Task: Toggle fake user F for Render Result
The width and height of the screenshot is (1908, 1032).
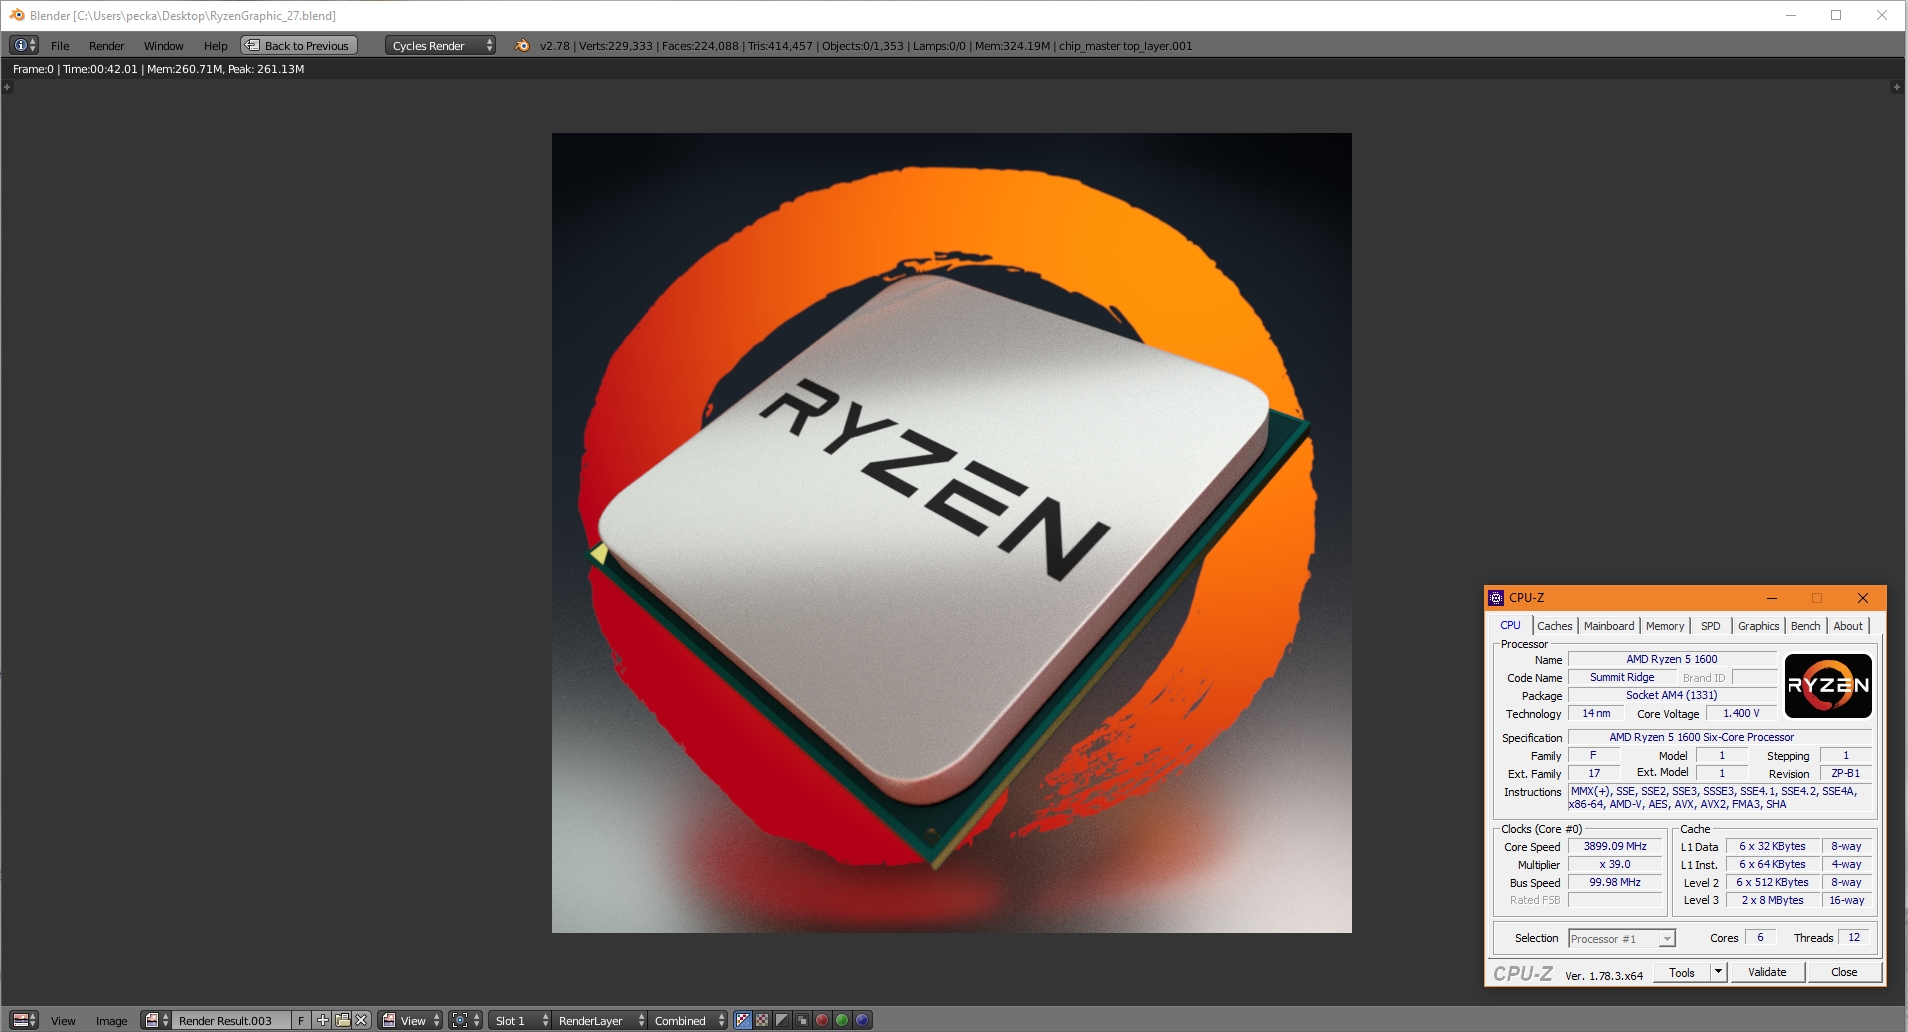Action: click(x=301, y=1020)
